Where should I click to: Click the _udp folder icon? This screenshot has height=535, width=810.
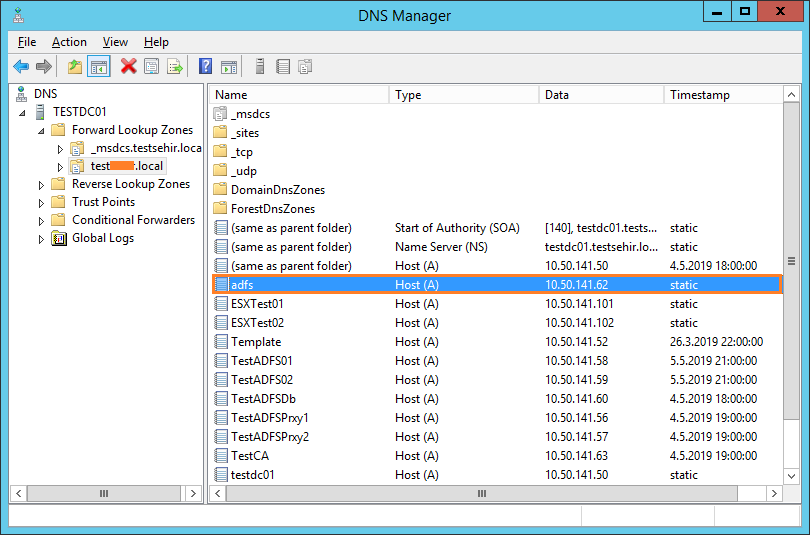tap(221, 170)
